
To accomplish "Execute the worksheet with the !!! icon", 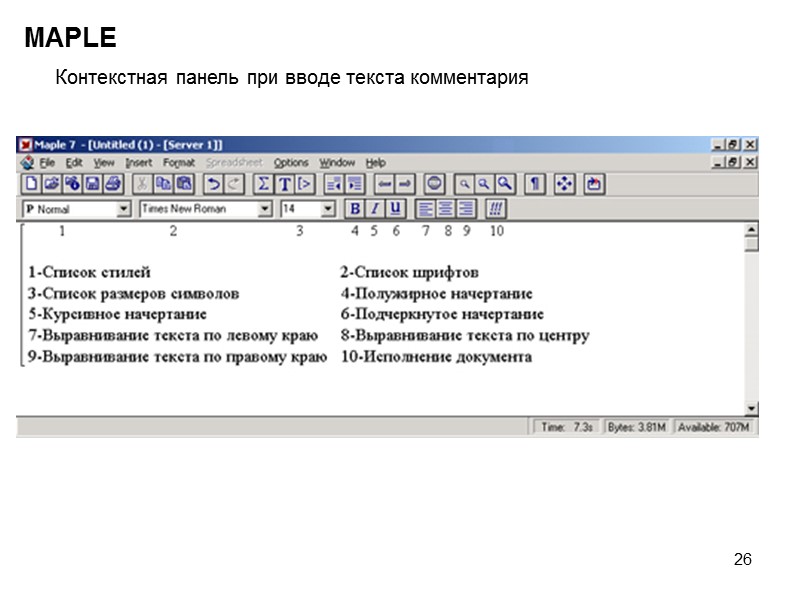I will [495, 208].
